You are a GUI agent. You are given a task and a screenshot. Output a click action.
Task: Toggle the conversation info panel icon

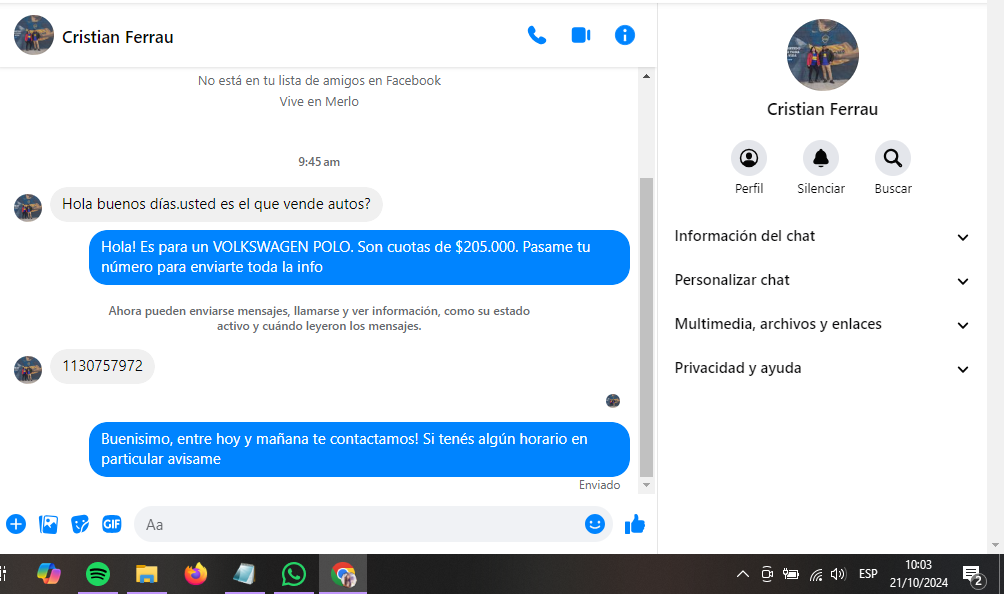(625, 36)
